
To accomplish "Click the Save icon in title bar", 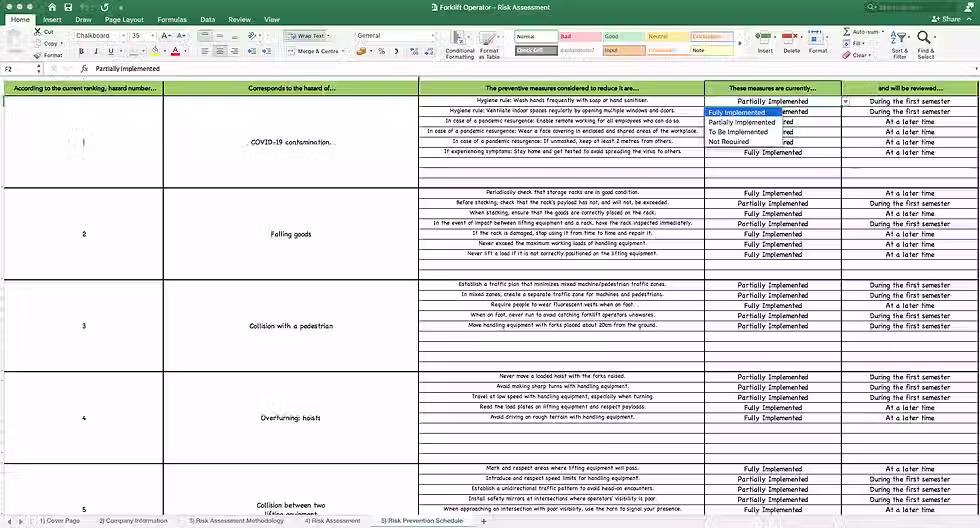I will 68,7.
